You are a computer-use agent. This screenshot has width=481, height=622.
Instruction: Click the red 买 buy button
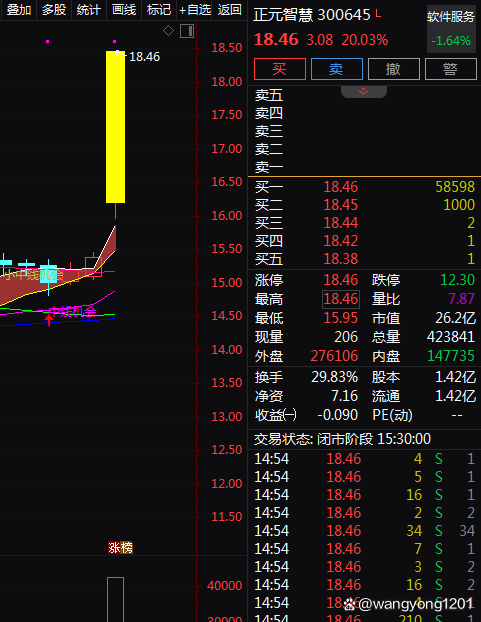click(x=280, y=69)
